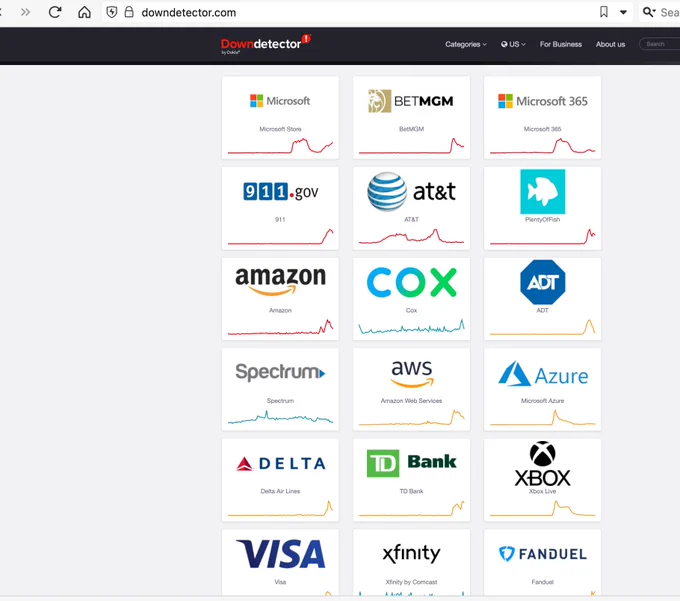This screenshot has height=601, width=680.
Task: Click the Amazon Web Services label
Action: pyautogui.click(x=411, y=401)
